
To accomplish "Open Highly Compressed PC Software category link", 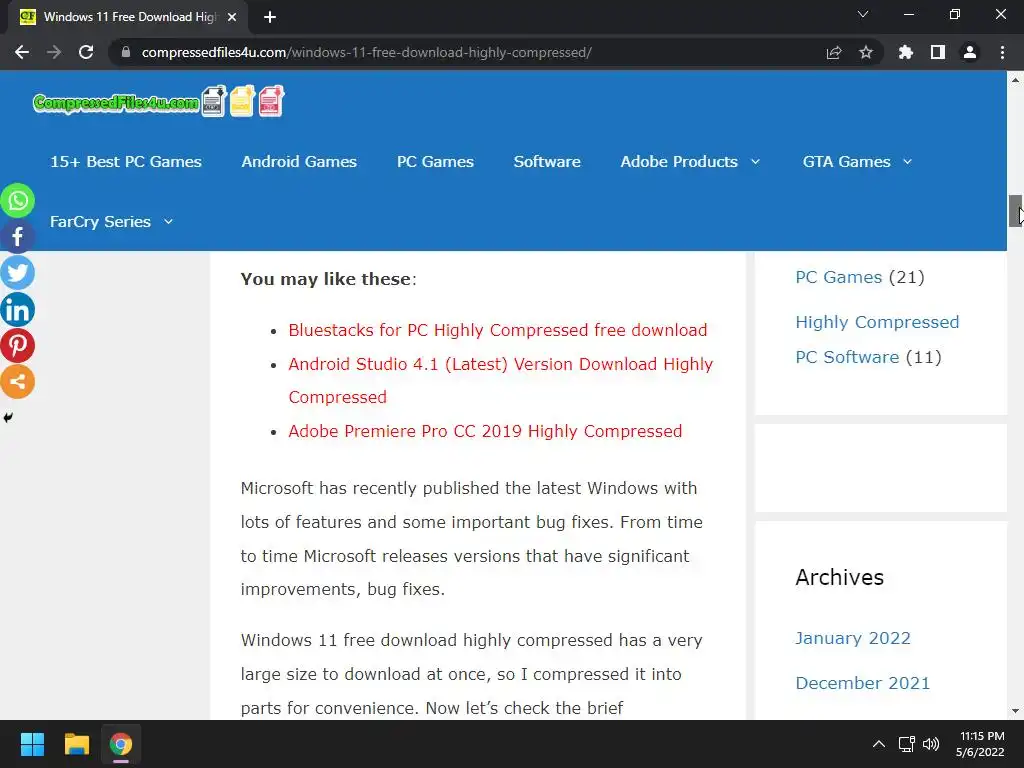I will [877, 340].
